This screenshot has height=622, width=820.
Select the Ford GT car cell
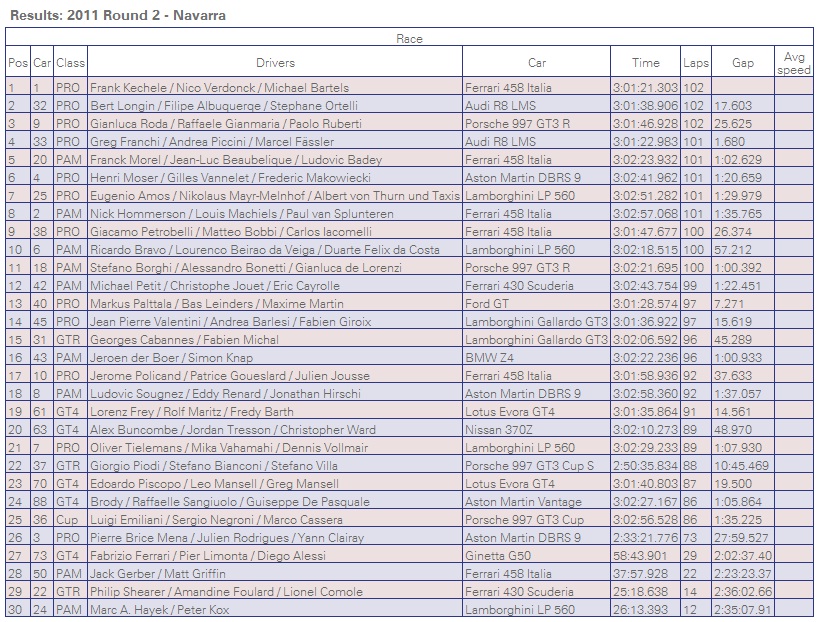tap(488, 304)
